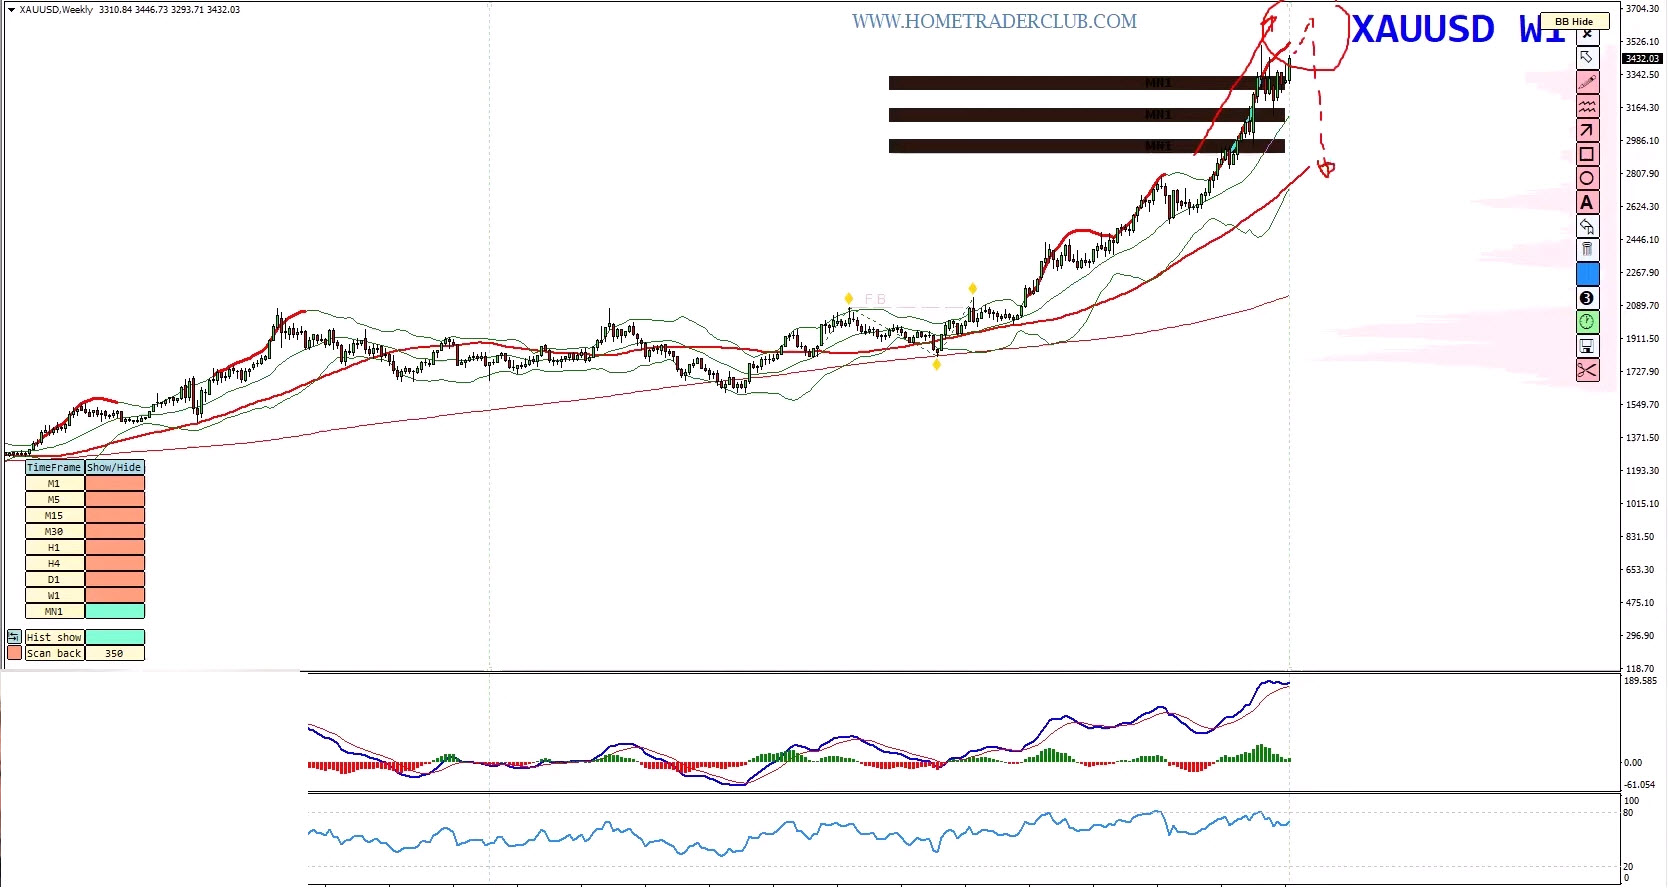This screenshot has height=888, width=1668.
Task: Toggle the Hist show switch
Action: tap(115, 638)
